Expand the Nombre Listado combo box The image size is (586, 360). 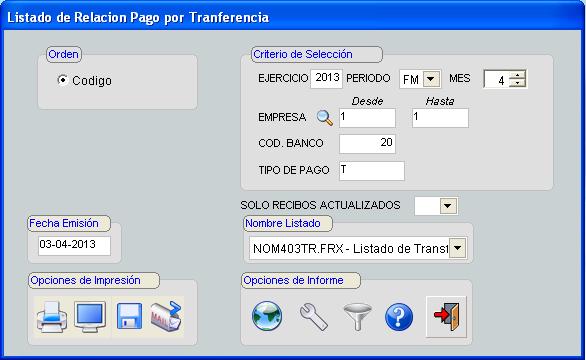457,247
